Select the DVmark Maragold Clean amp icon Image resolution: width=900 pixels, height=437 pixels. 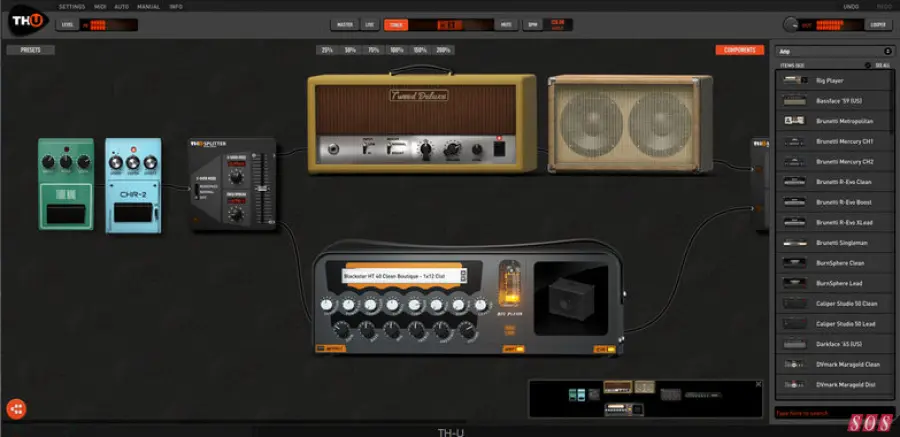click(x=795, y=364)
